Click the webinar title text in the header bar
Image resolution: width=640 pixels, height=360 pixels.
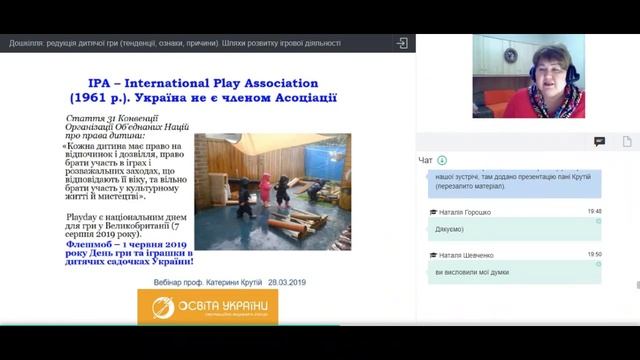175,43
